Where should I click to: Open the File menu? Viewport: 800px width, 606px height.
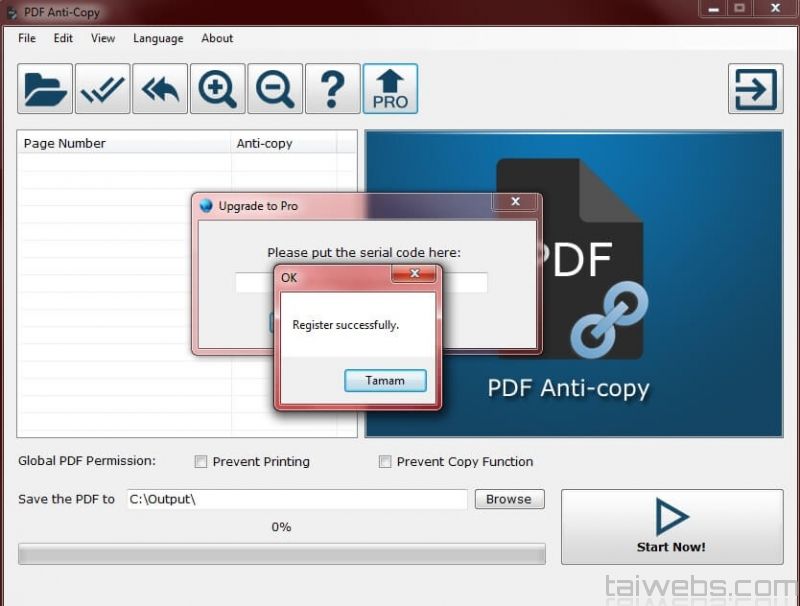pyautogui.click(x=27, y=38)
